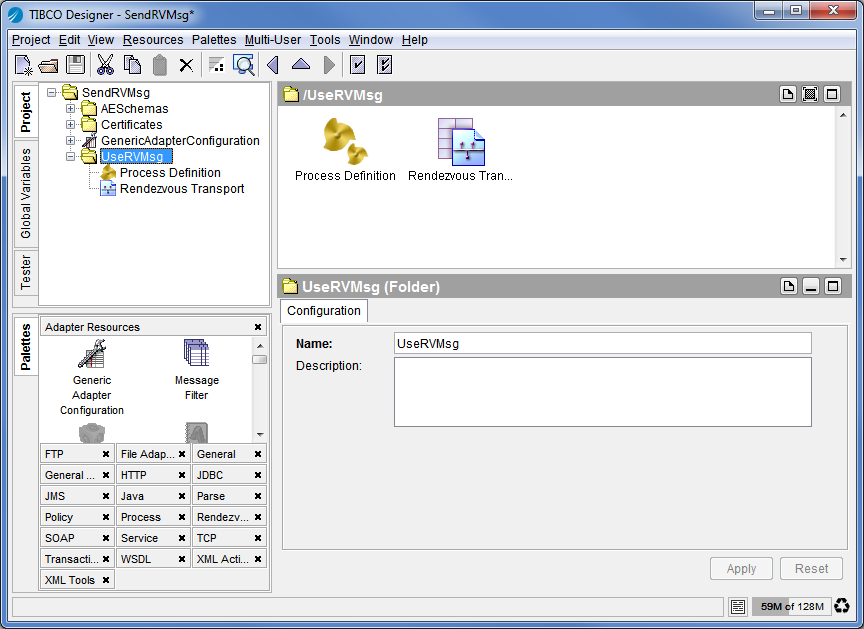
Task: Expand the AESchemas folder node
Action: (x=71, y=109)
